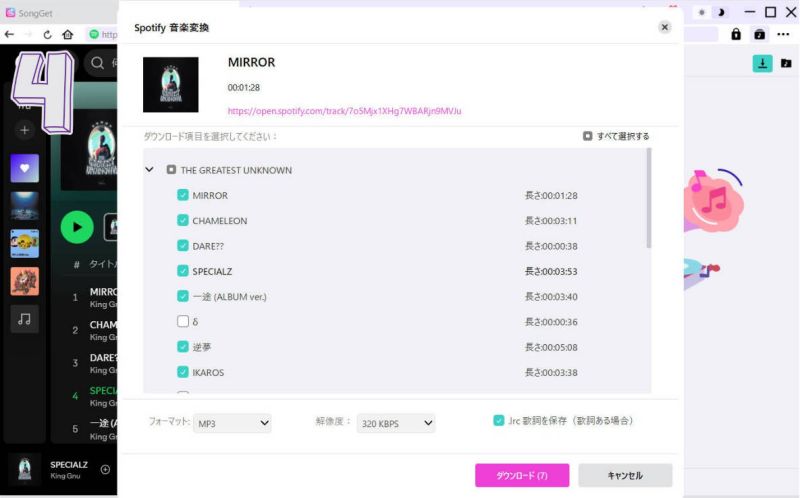This screenshot has width=800, height=498.
Task: Open the music note playlist icon
Action: pyautogui.click(x=25, y=318)
